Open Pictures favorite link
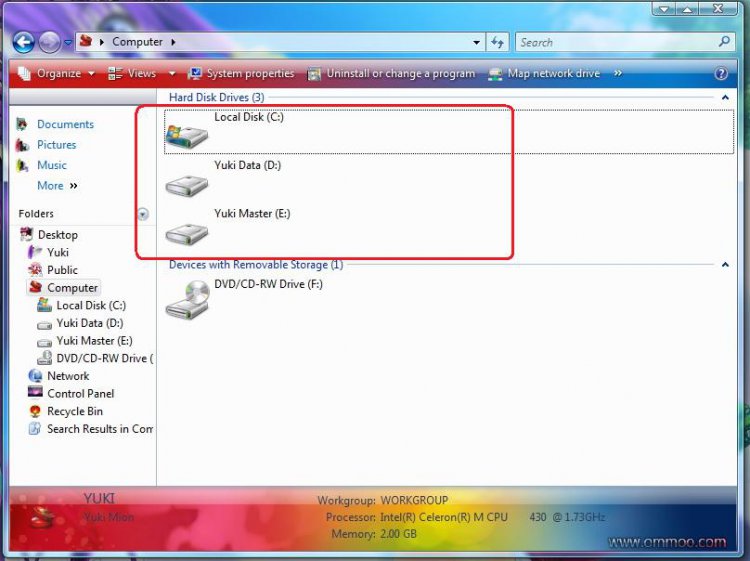750x561 pixels. pyautogui.click(x=56, y=144)
